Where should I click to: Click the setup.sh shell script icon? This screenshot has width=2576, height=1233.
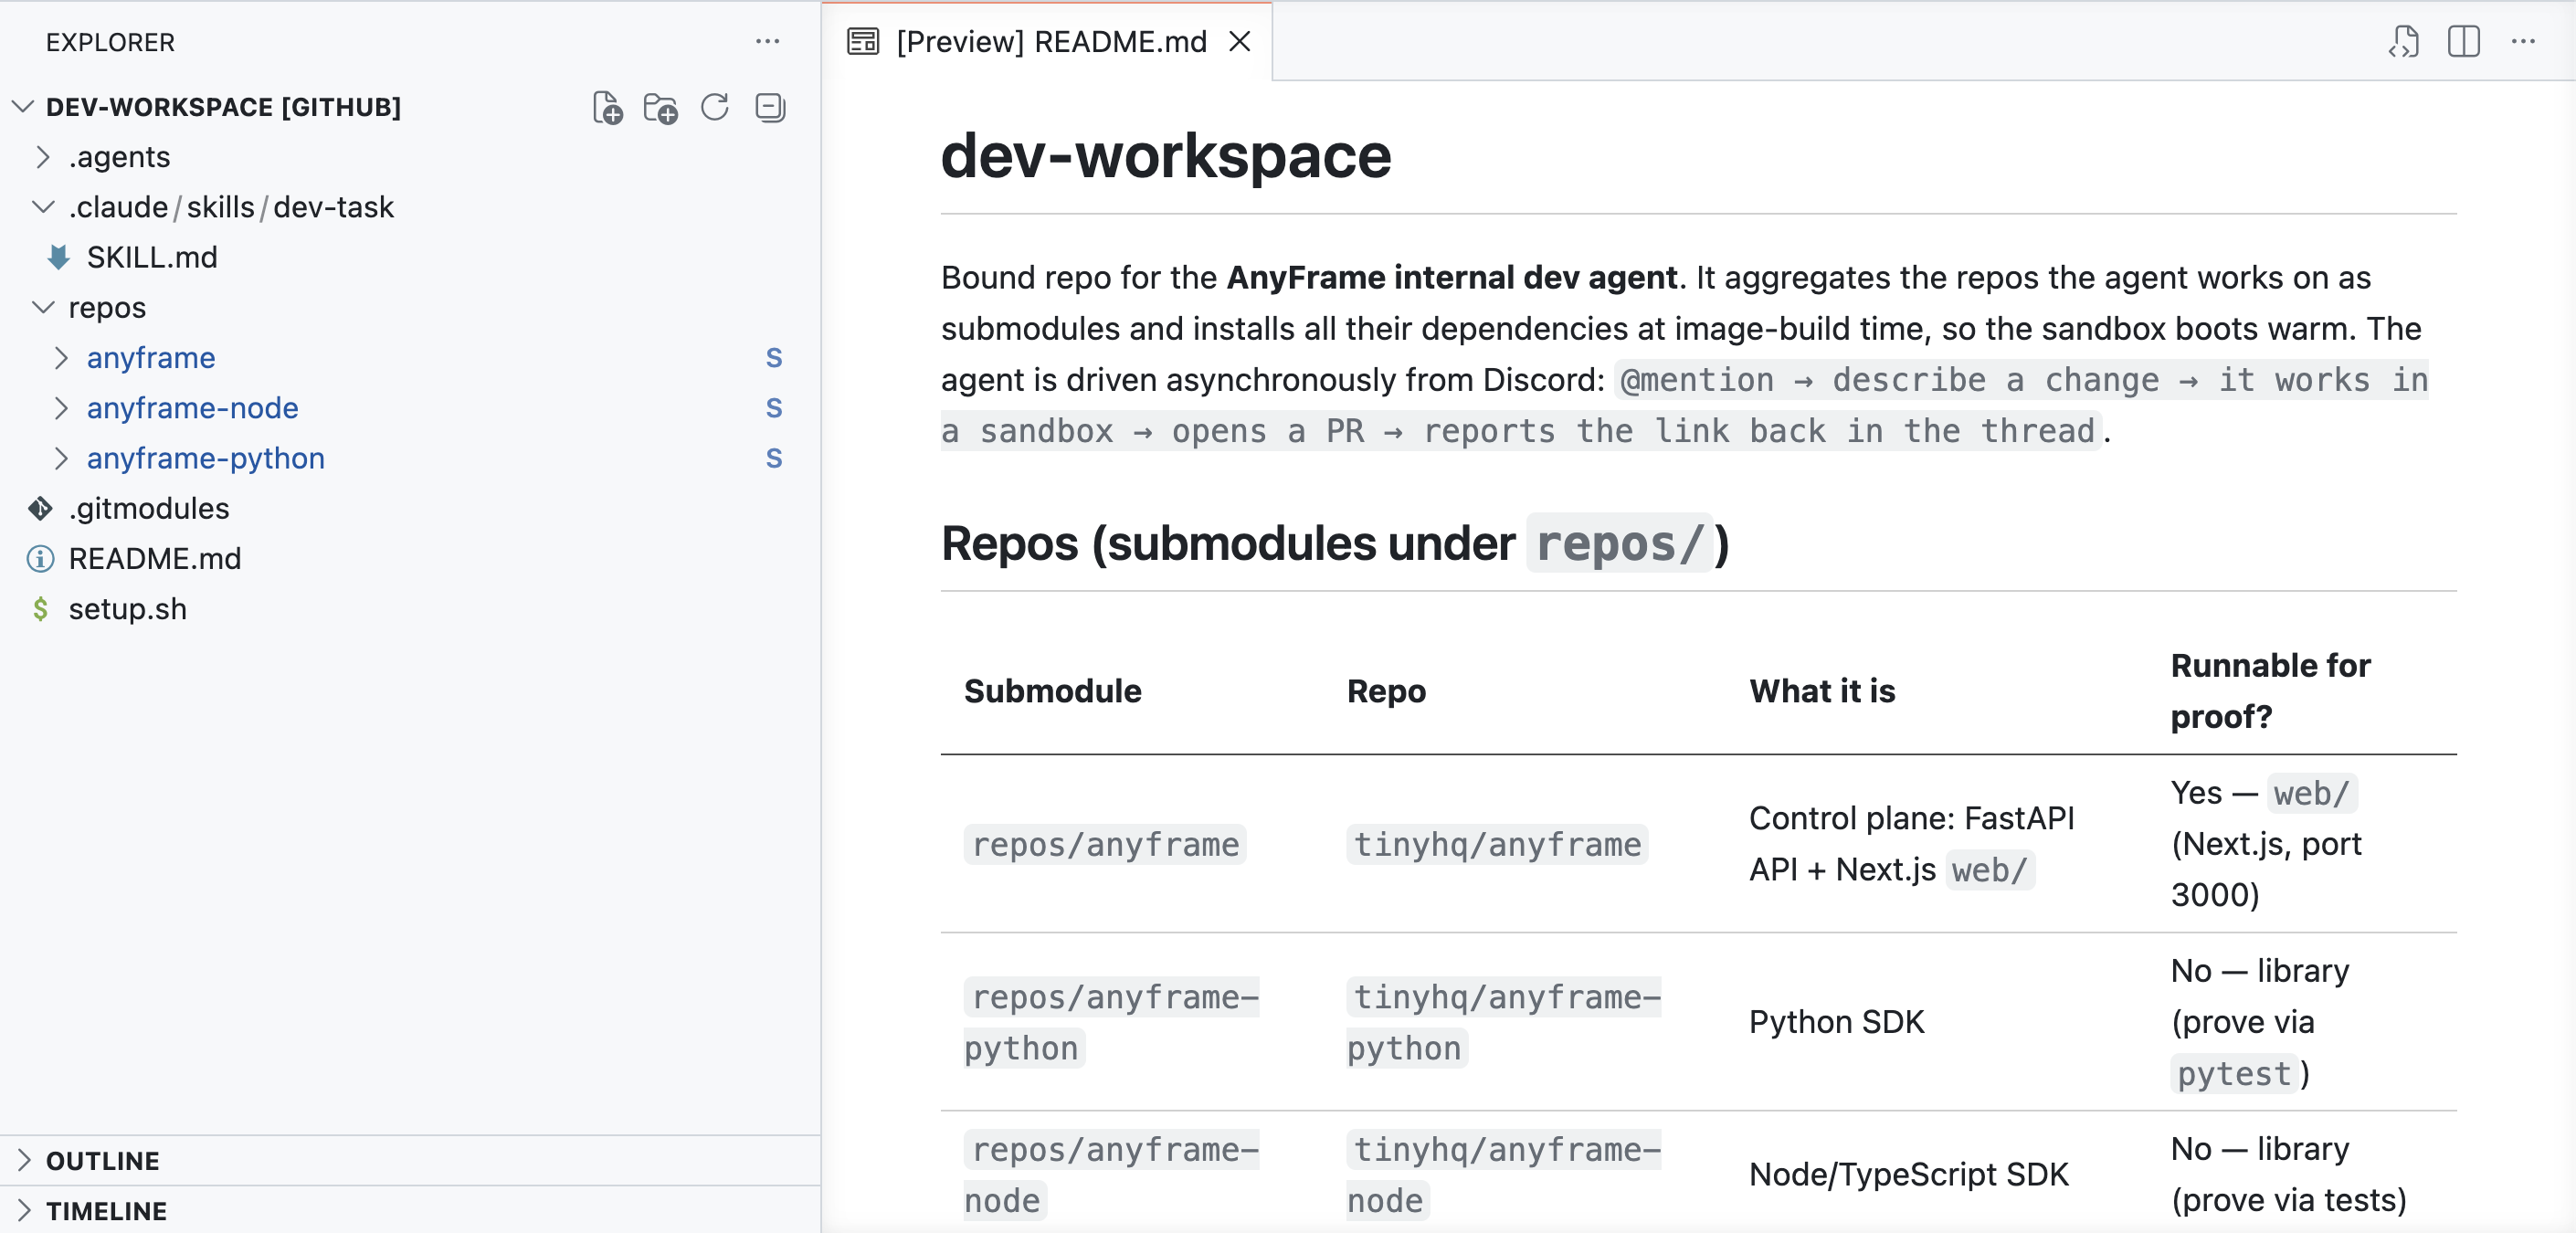pos(40,608)
